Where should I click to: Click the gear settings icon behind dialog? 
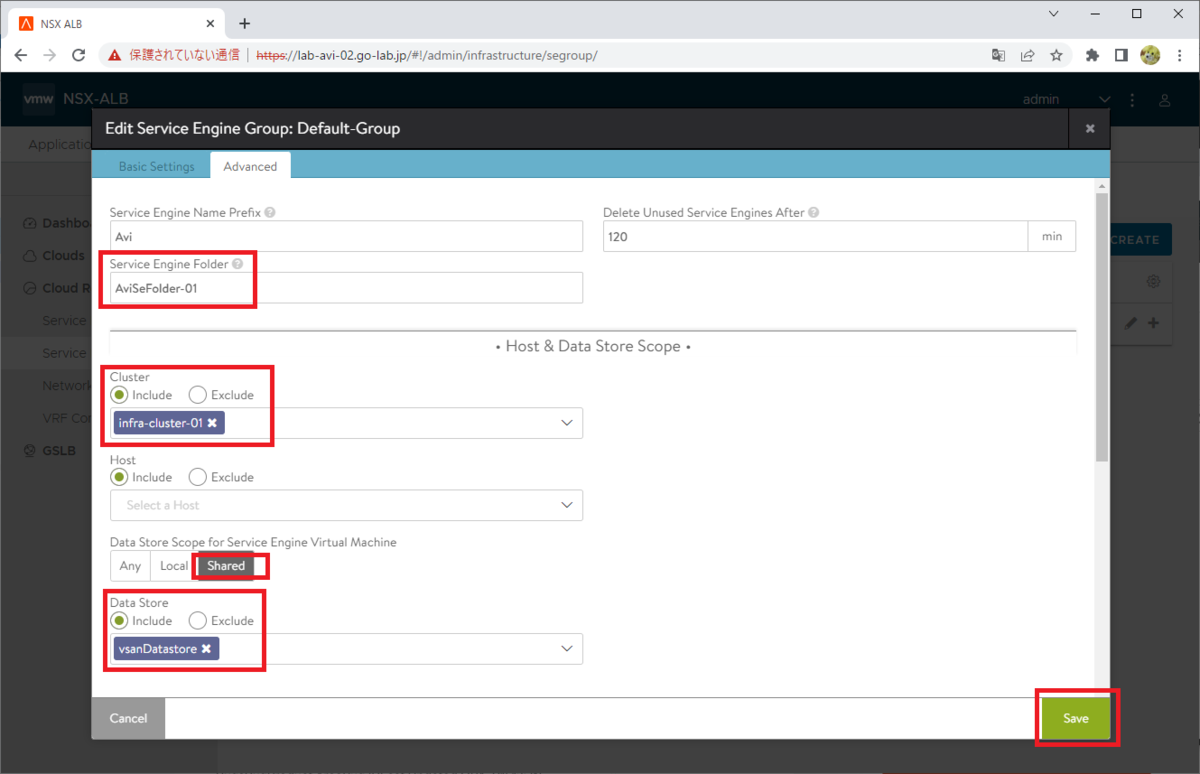1153,282
